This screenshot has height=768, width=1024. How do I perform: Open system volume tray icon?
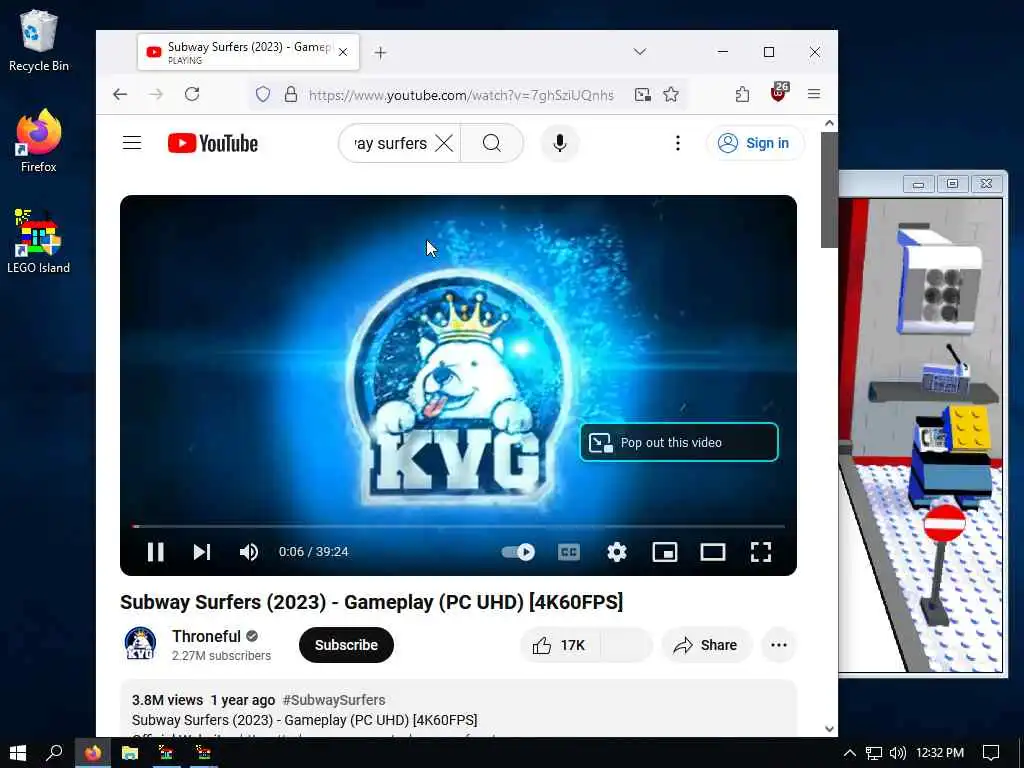pos(898,754)
